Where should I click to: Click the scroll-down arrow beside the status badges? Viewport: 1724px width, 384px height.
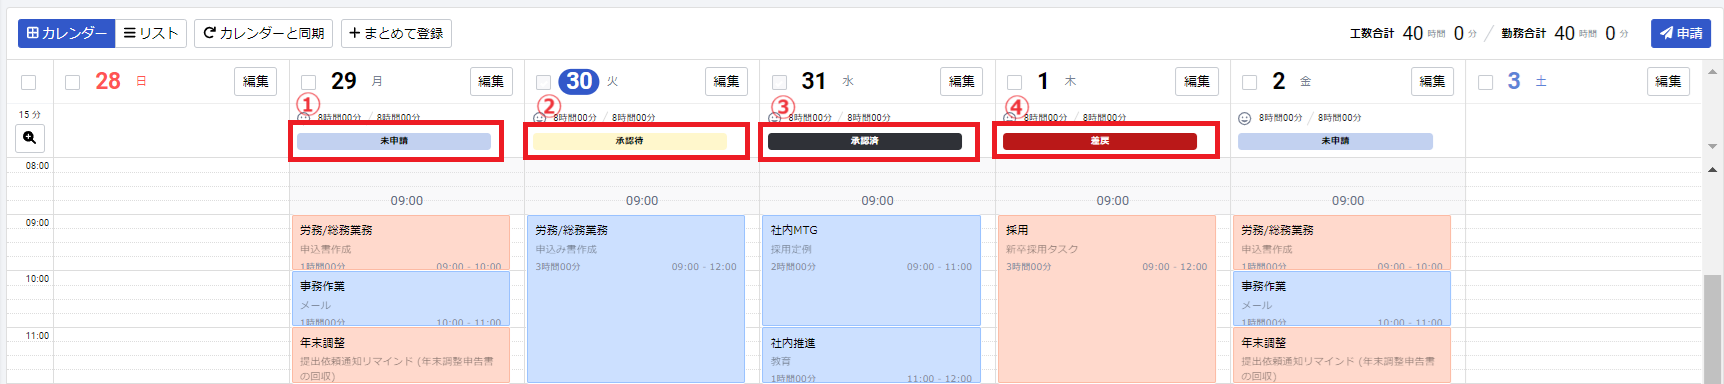tap(1712, 146)
